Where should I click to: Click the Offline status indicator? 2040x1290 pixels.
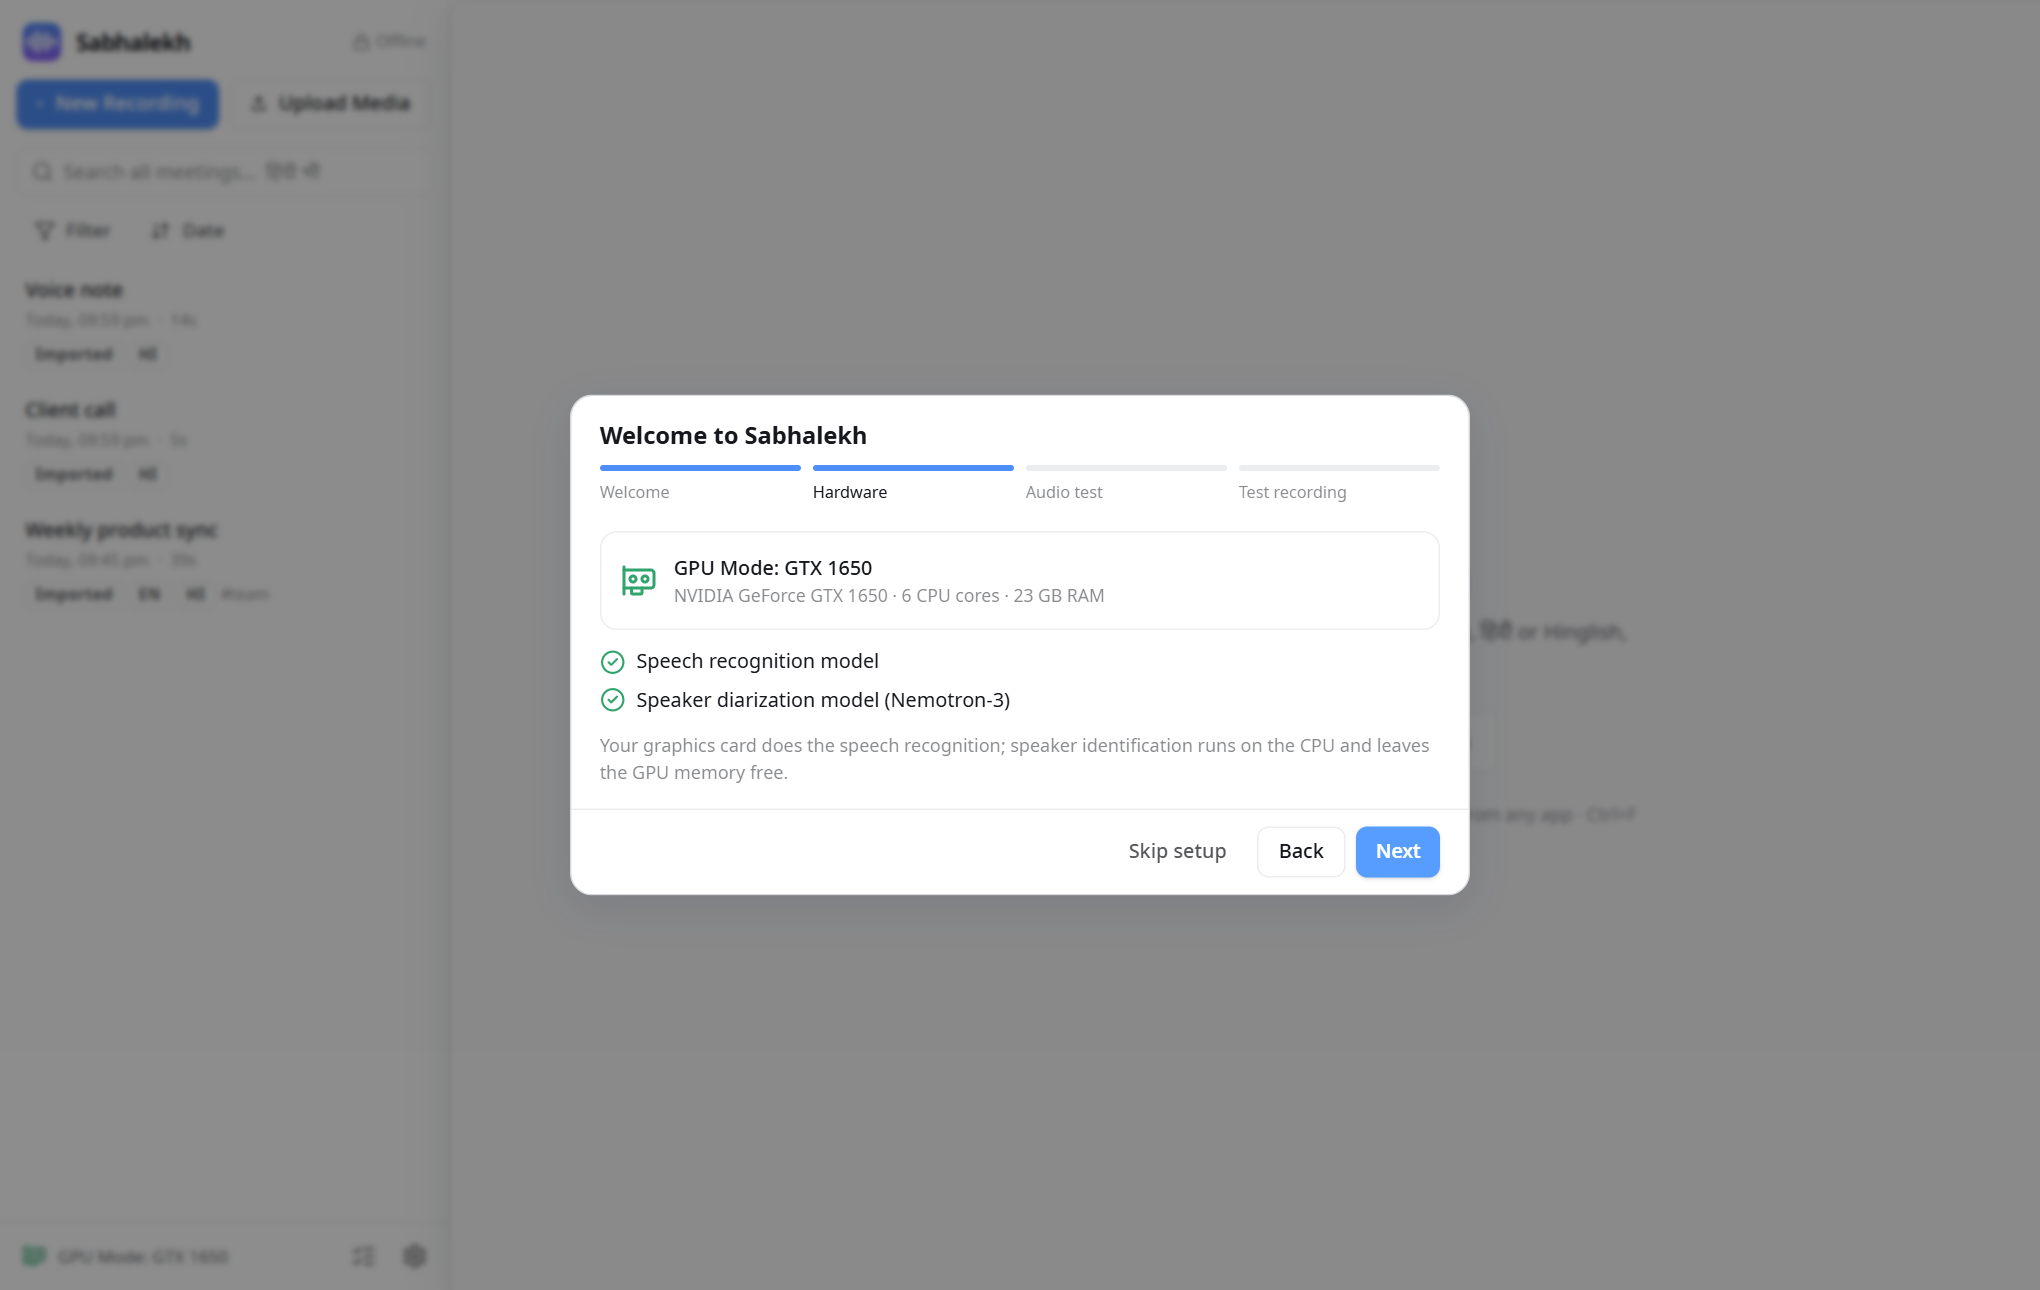coord(389,41)
